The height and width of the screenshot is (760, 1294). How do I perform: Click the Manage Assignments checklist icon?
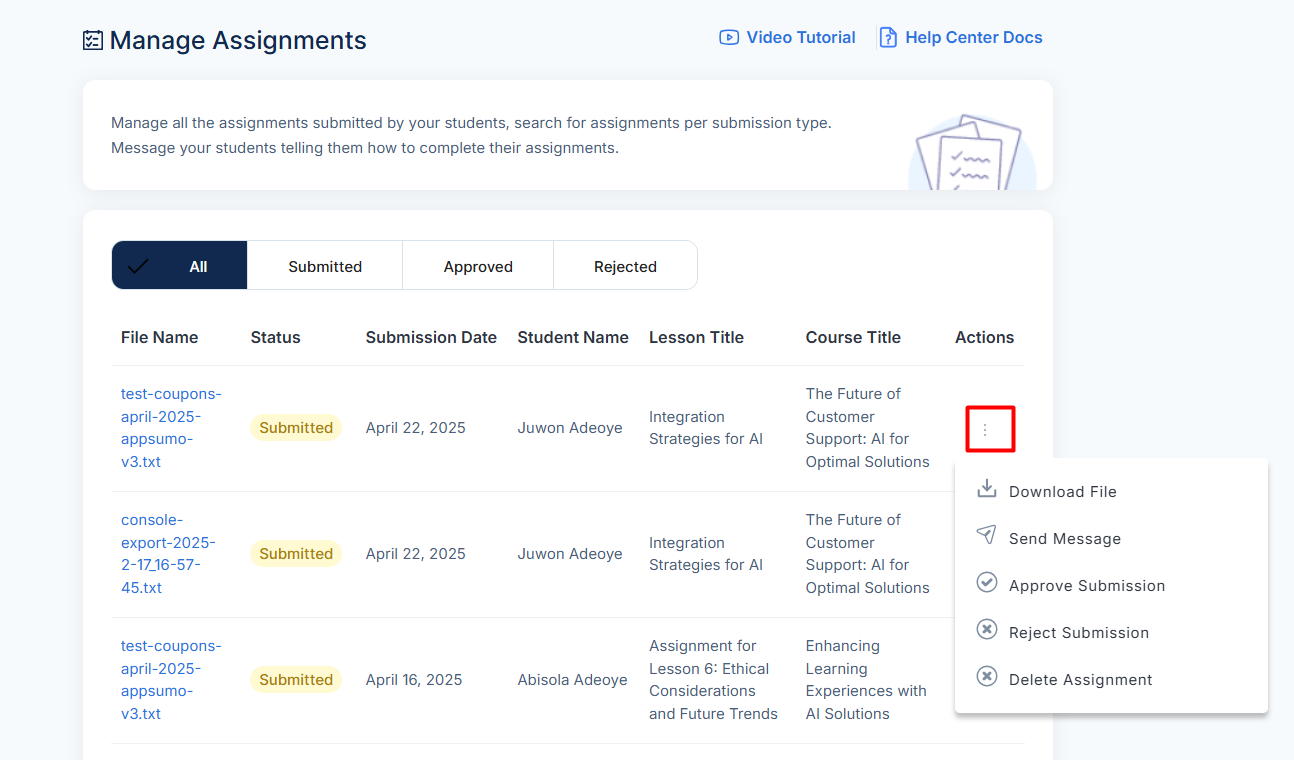click(x=93, y=40)
